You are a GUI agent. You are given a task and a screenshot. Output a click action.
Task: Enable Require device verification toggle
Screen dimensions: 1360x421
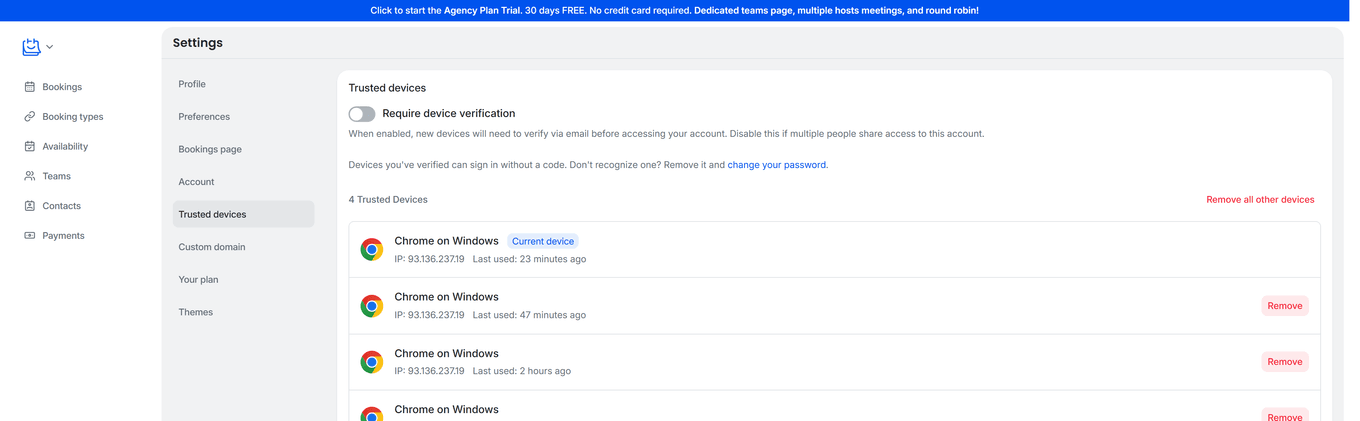[x=362, y=114]
